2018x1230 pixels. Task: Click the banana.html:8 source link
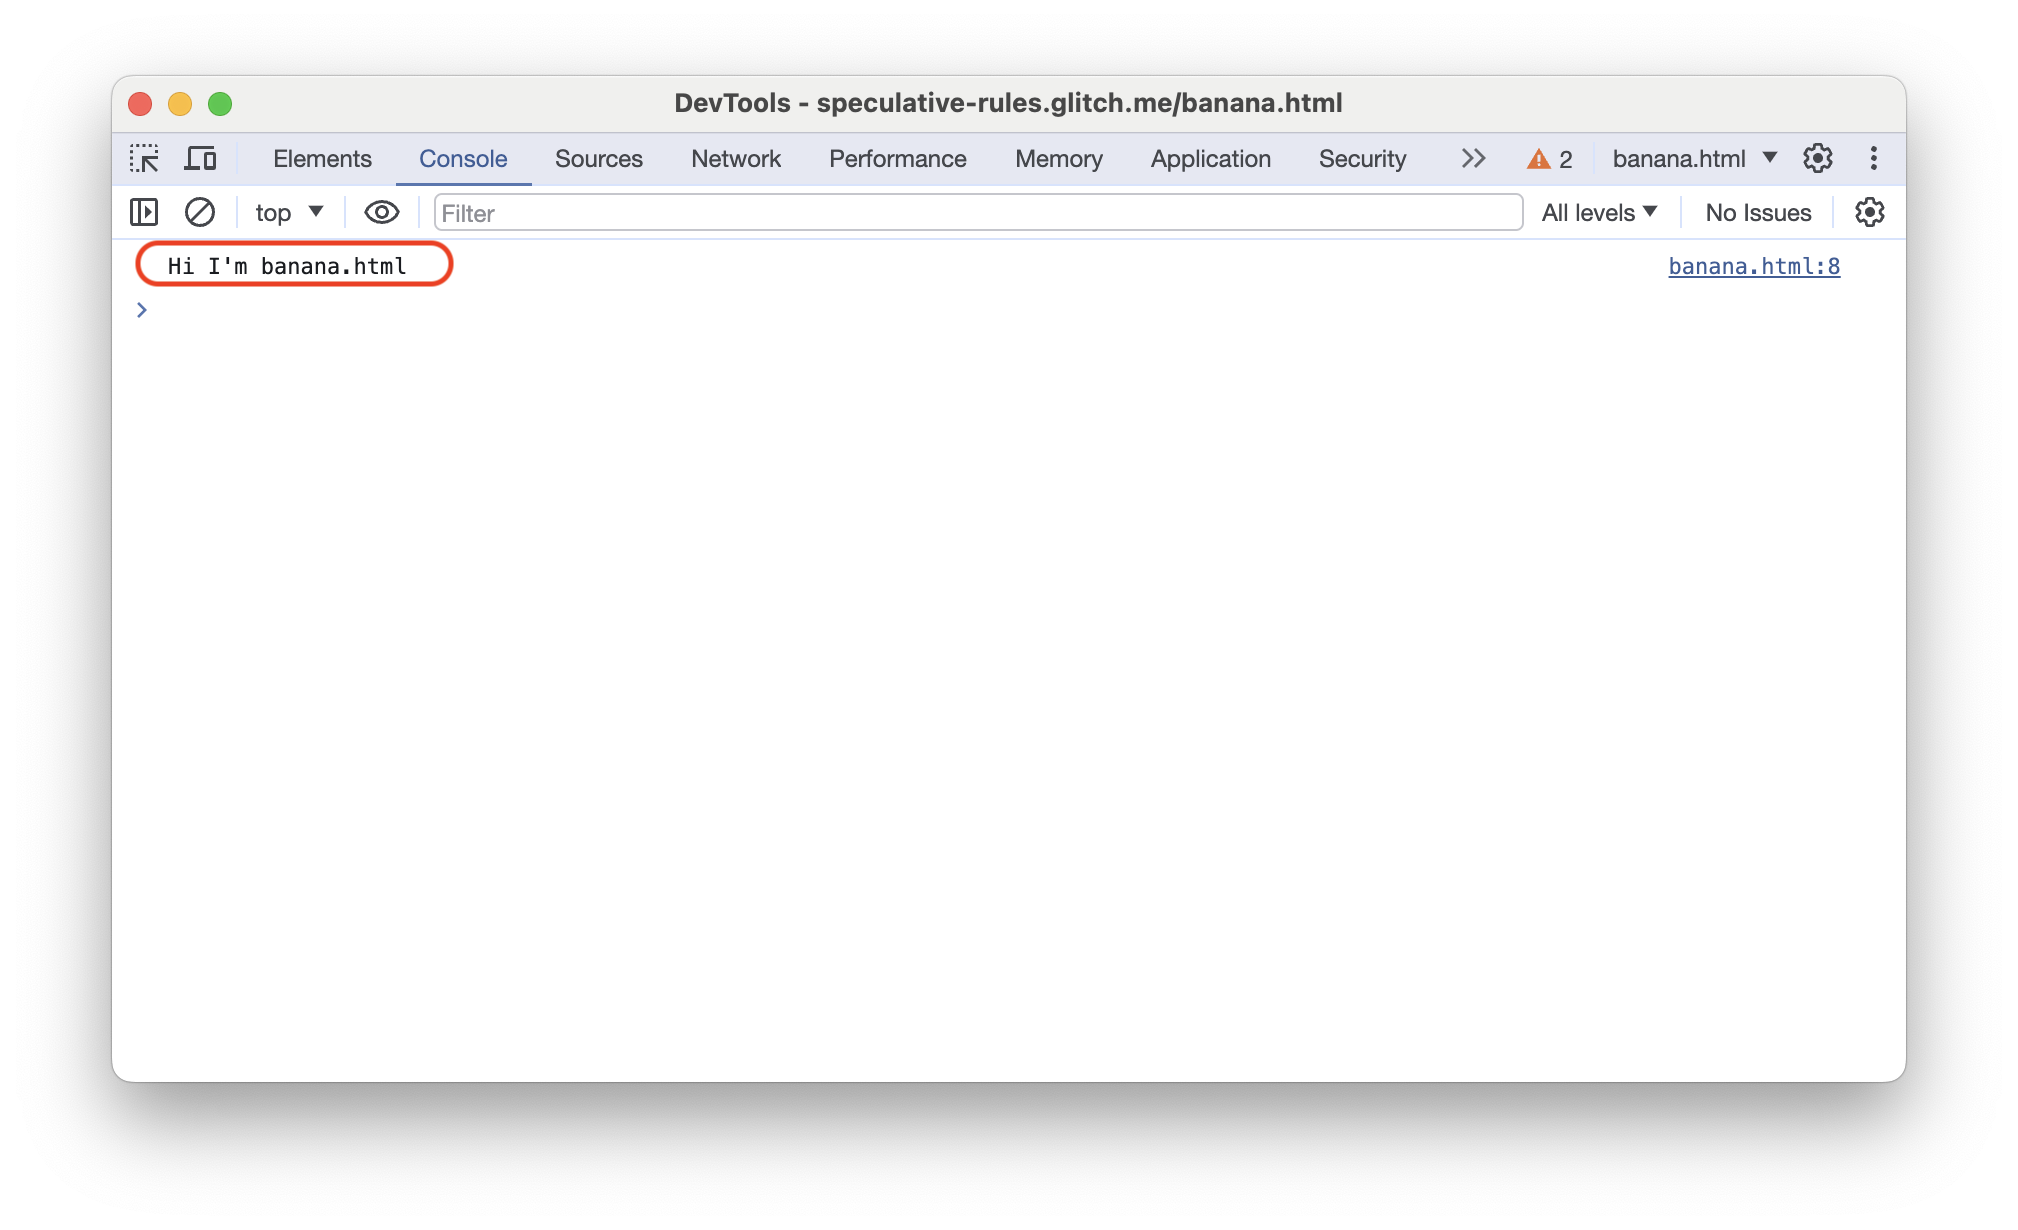pos(1753,267)
